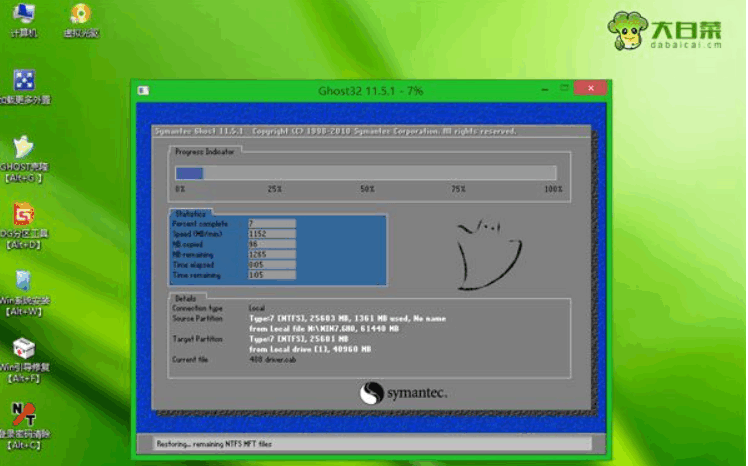Close the Ghost32 11.5.1 window
The image size is (748, 466).
point(591,88)
